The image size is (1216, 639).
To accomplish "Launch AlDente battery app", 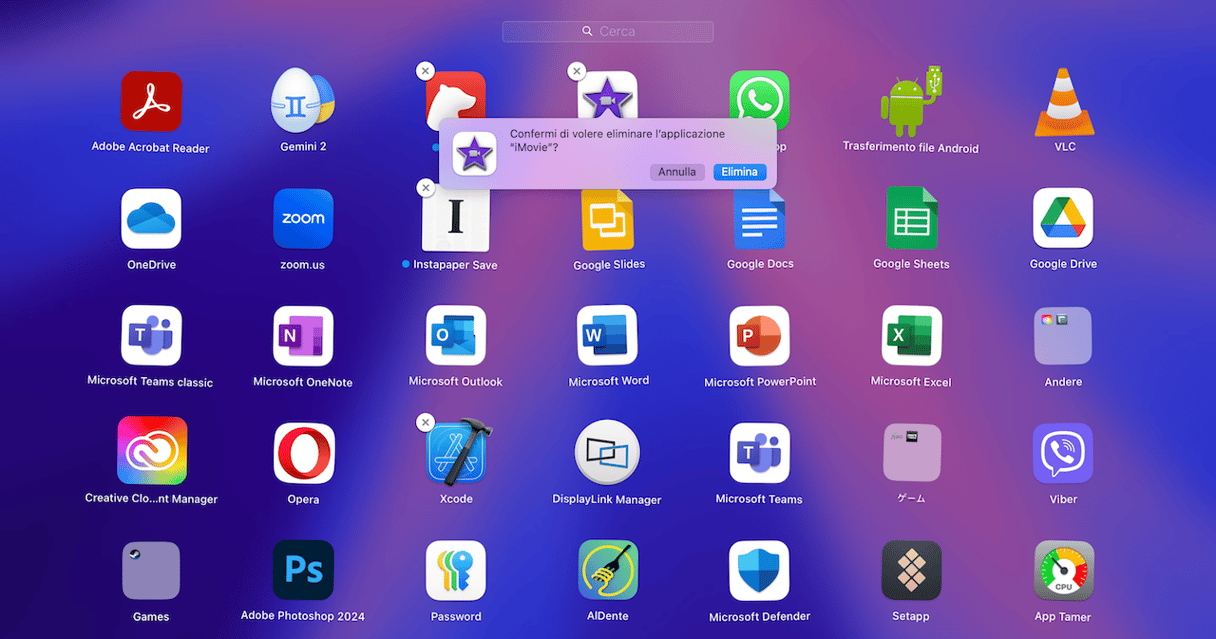I will pos(608,571).
